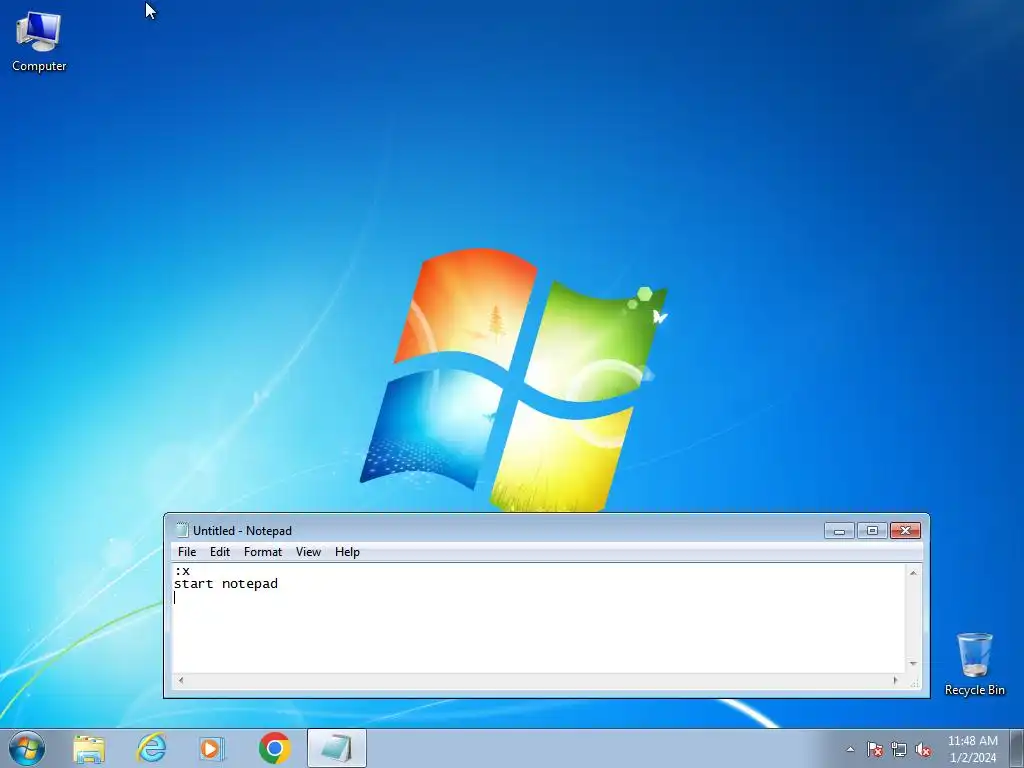Select the Recycle Bin desktop icon
This screenshot has height=768, width=1024.
(x=974, y=664)
